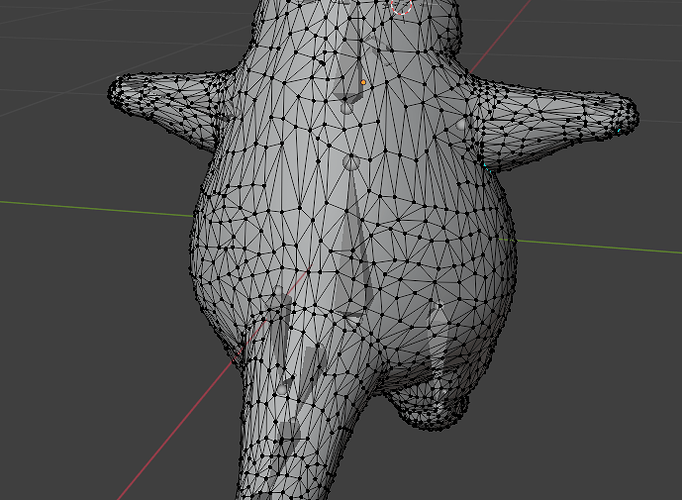Click the red-white 3D cursor circle
Viewport: 682px width, 500px height.
point(401,5)
